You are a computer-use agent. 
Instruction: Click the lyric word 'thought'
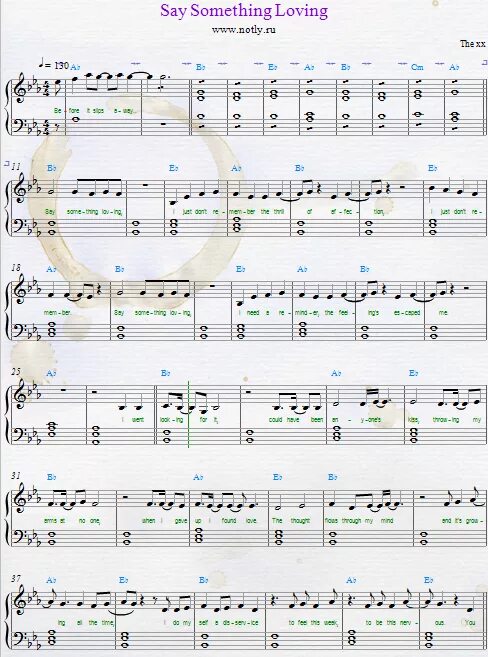click(299, 521)
